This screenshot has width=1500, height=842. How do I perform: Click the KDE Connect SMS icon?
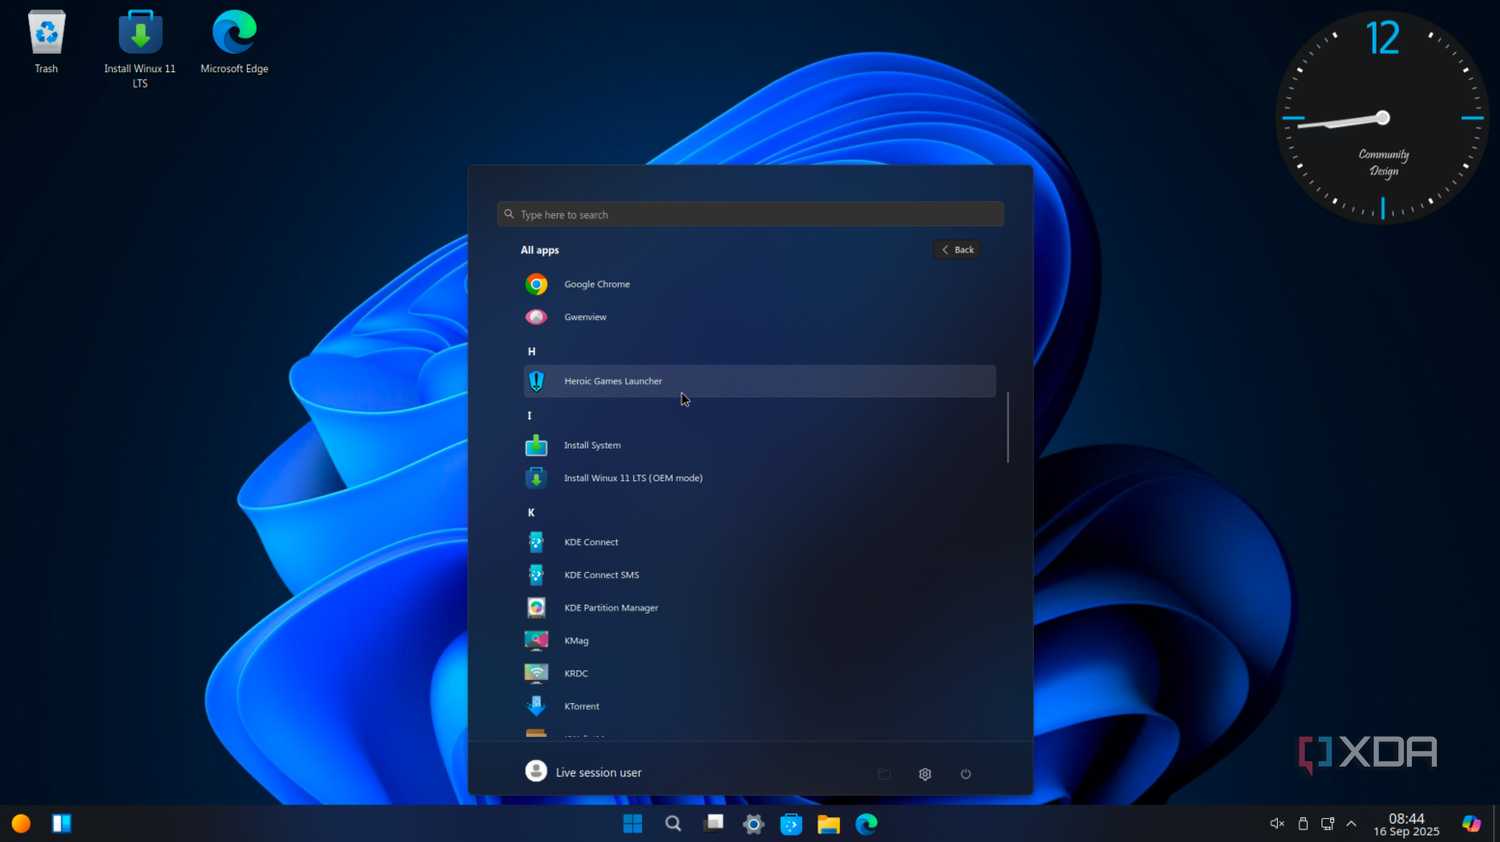[536, 575]
